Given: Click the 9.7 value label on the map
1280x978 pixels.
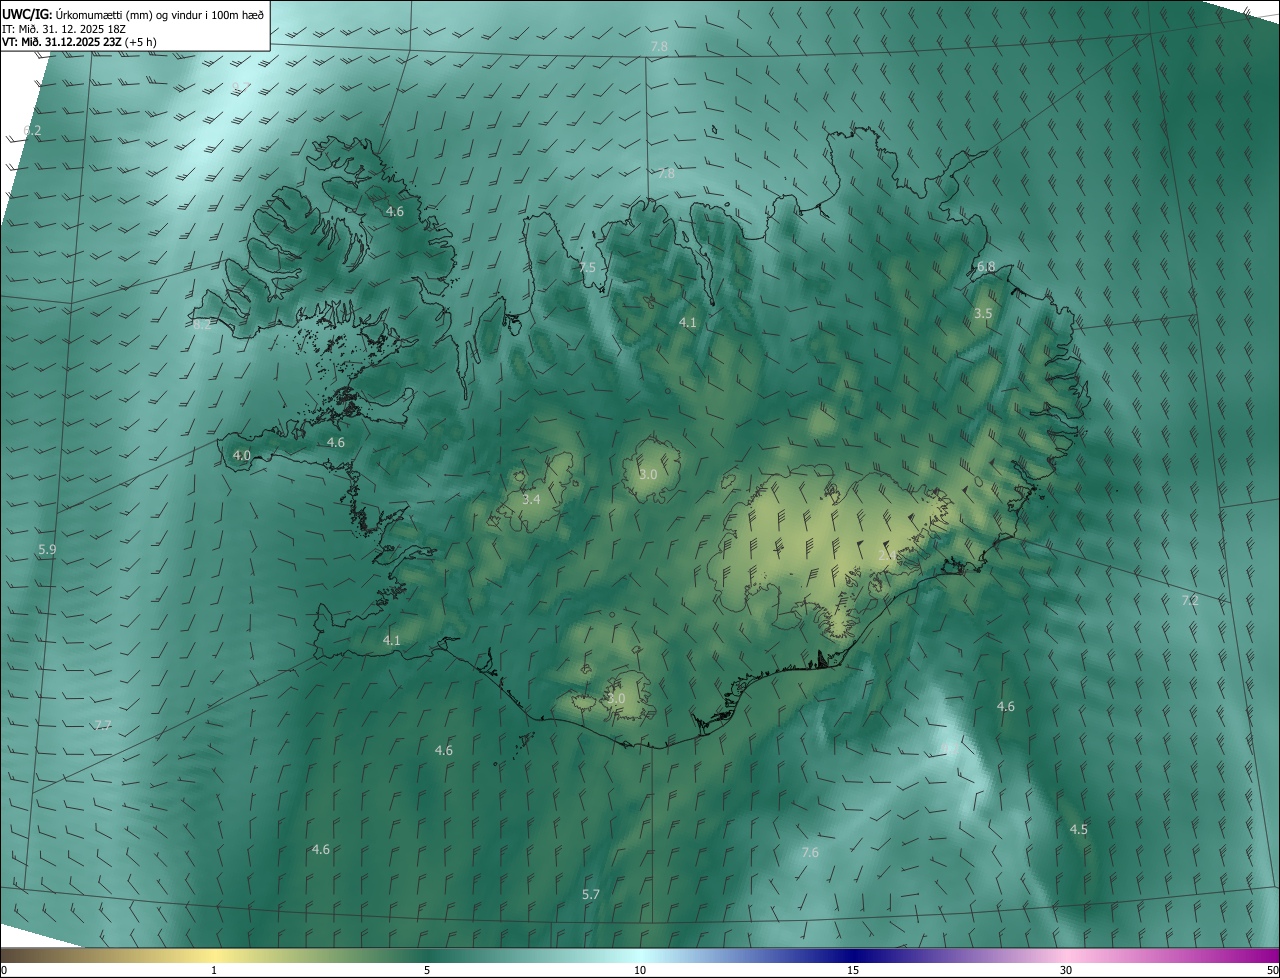Looking at the screenshot, I should tap(240, 88).
